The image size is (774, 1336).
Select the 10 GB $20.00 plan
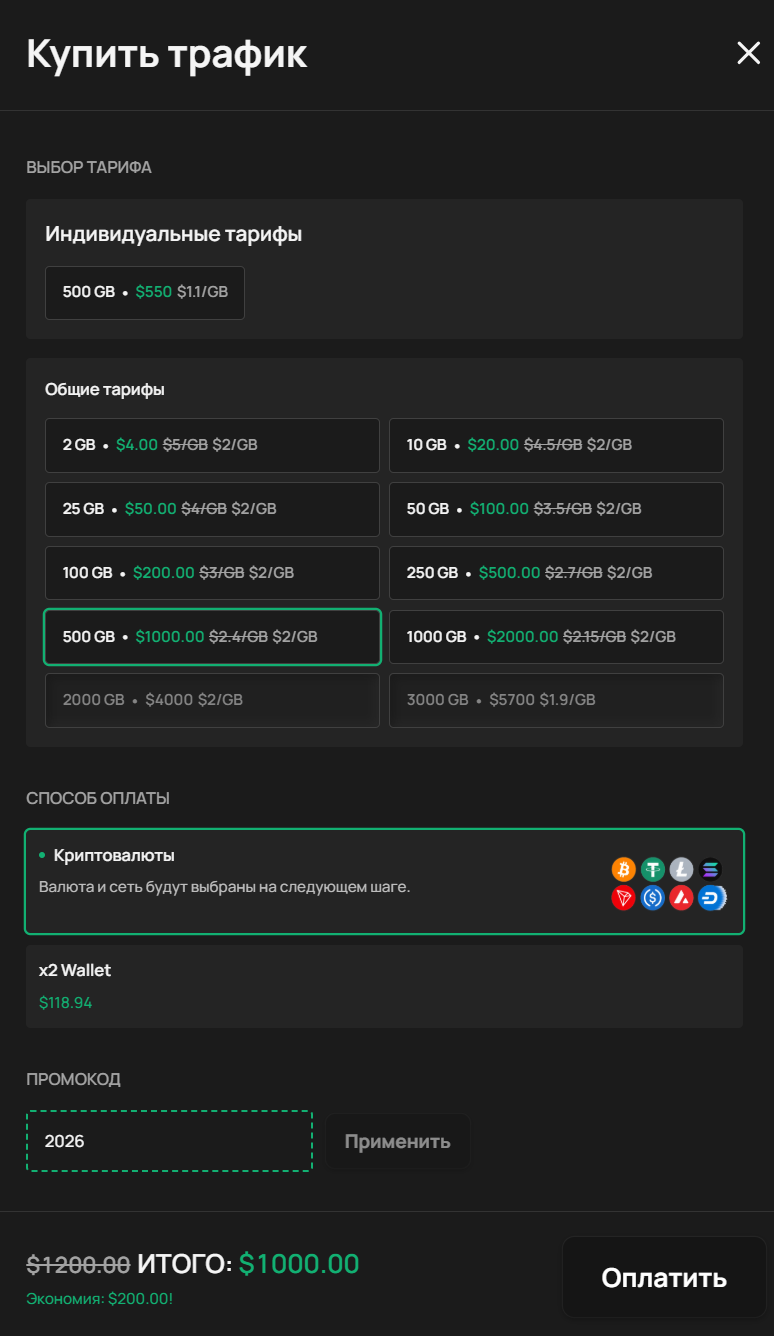coord(556,445)
